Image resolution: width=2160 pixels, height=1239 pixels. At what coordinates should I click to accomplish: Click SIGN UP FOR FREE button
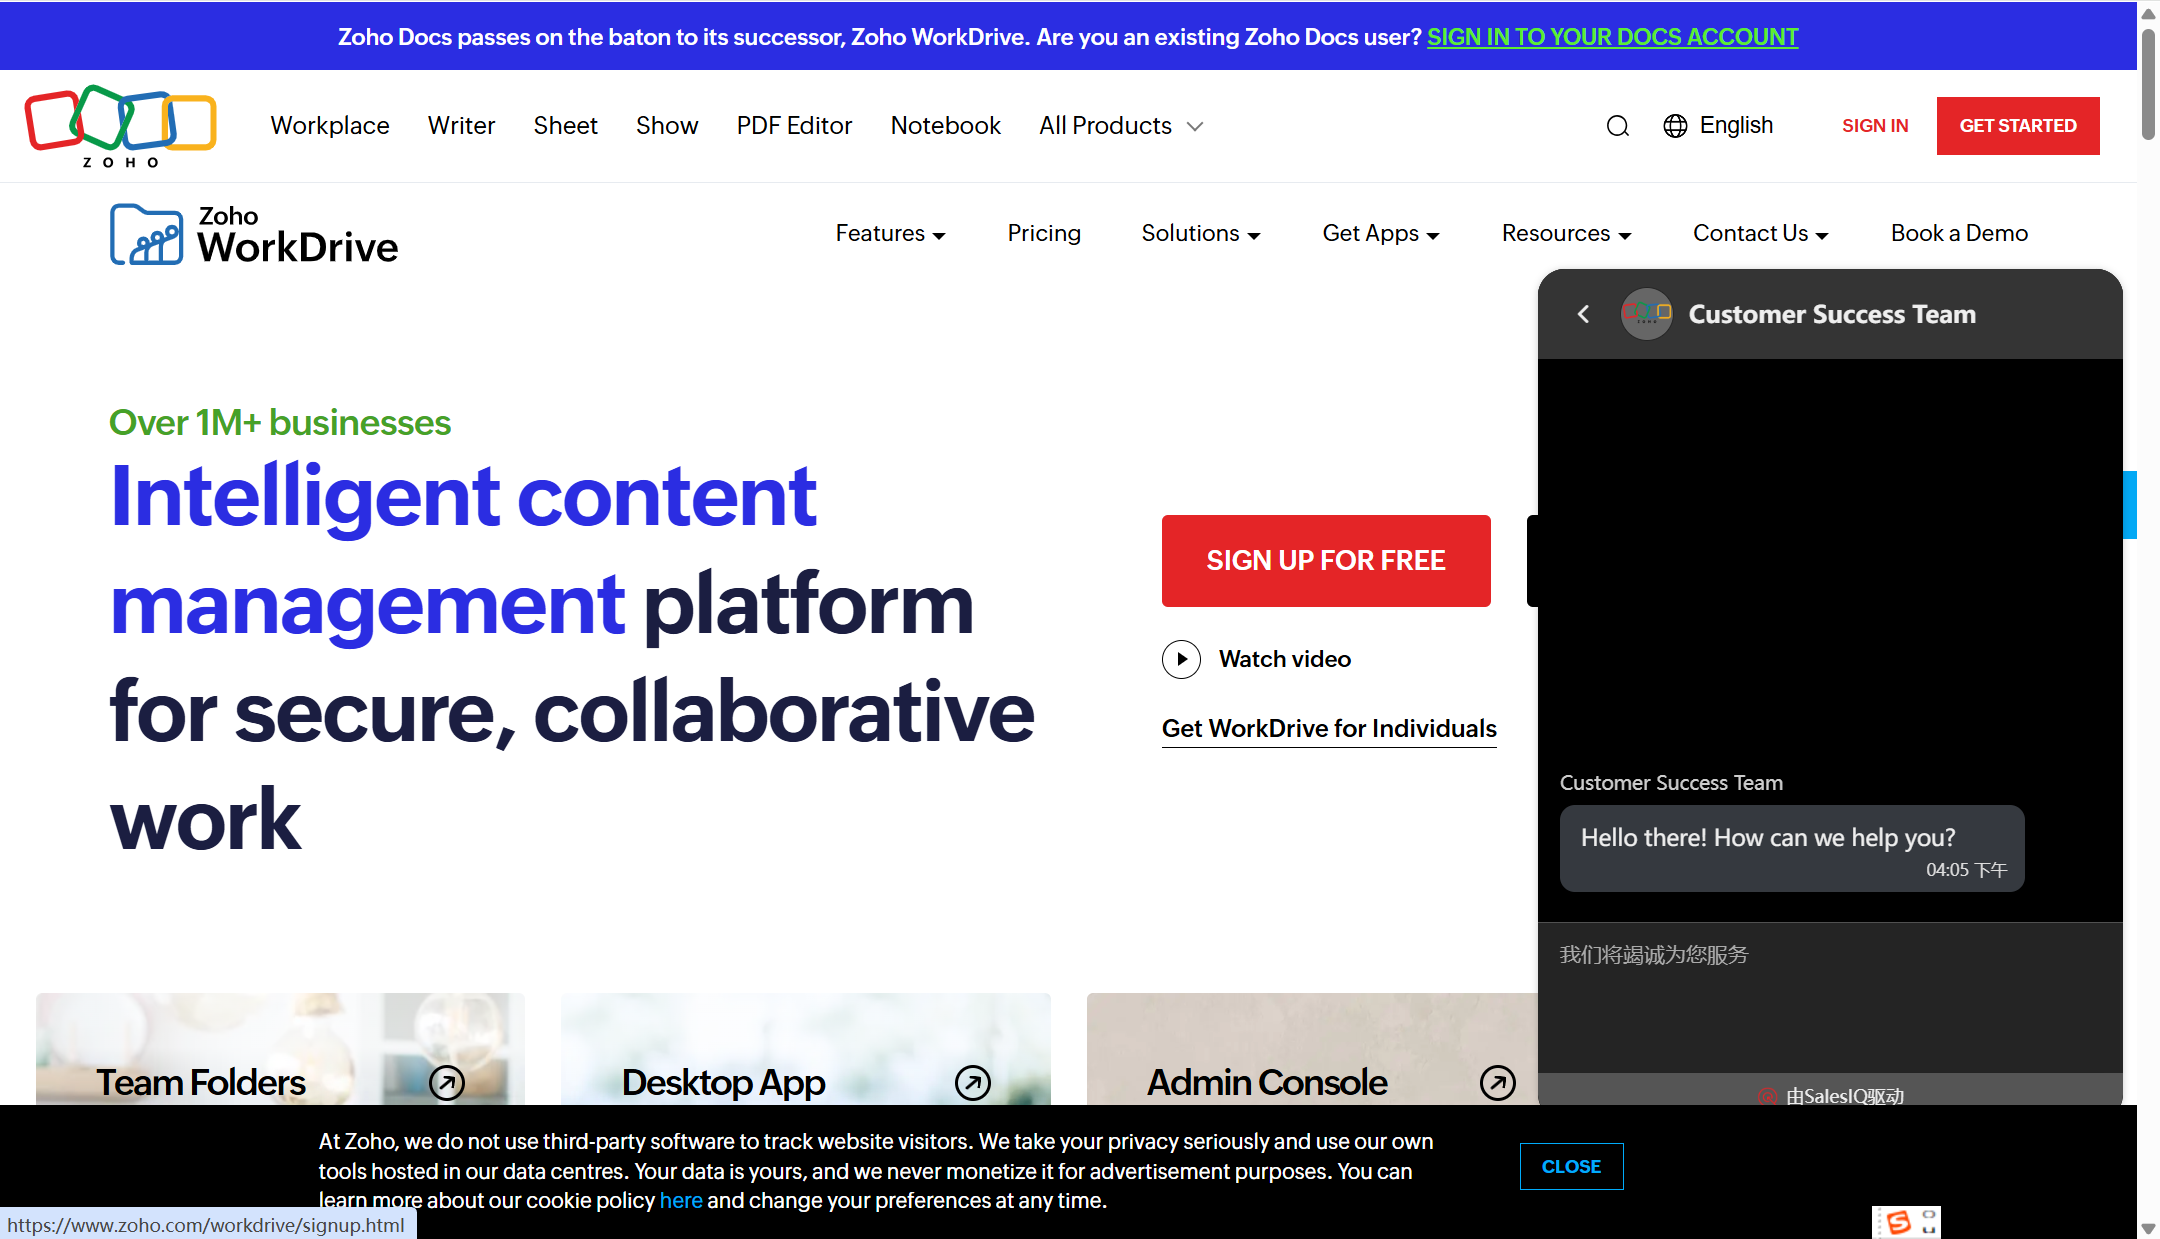pos(1325,560)
